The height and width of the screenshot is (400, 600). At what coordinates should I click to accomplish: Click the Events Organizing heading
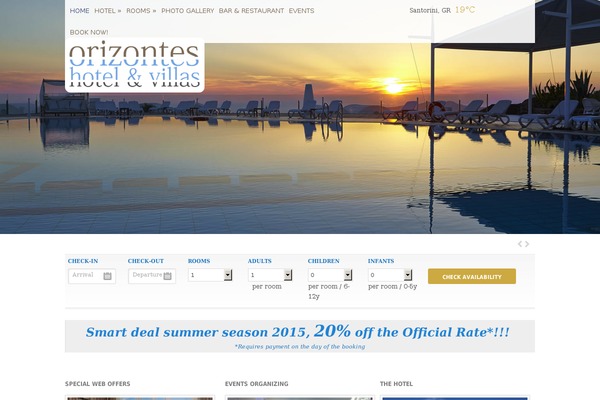pos(257,384)
